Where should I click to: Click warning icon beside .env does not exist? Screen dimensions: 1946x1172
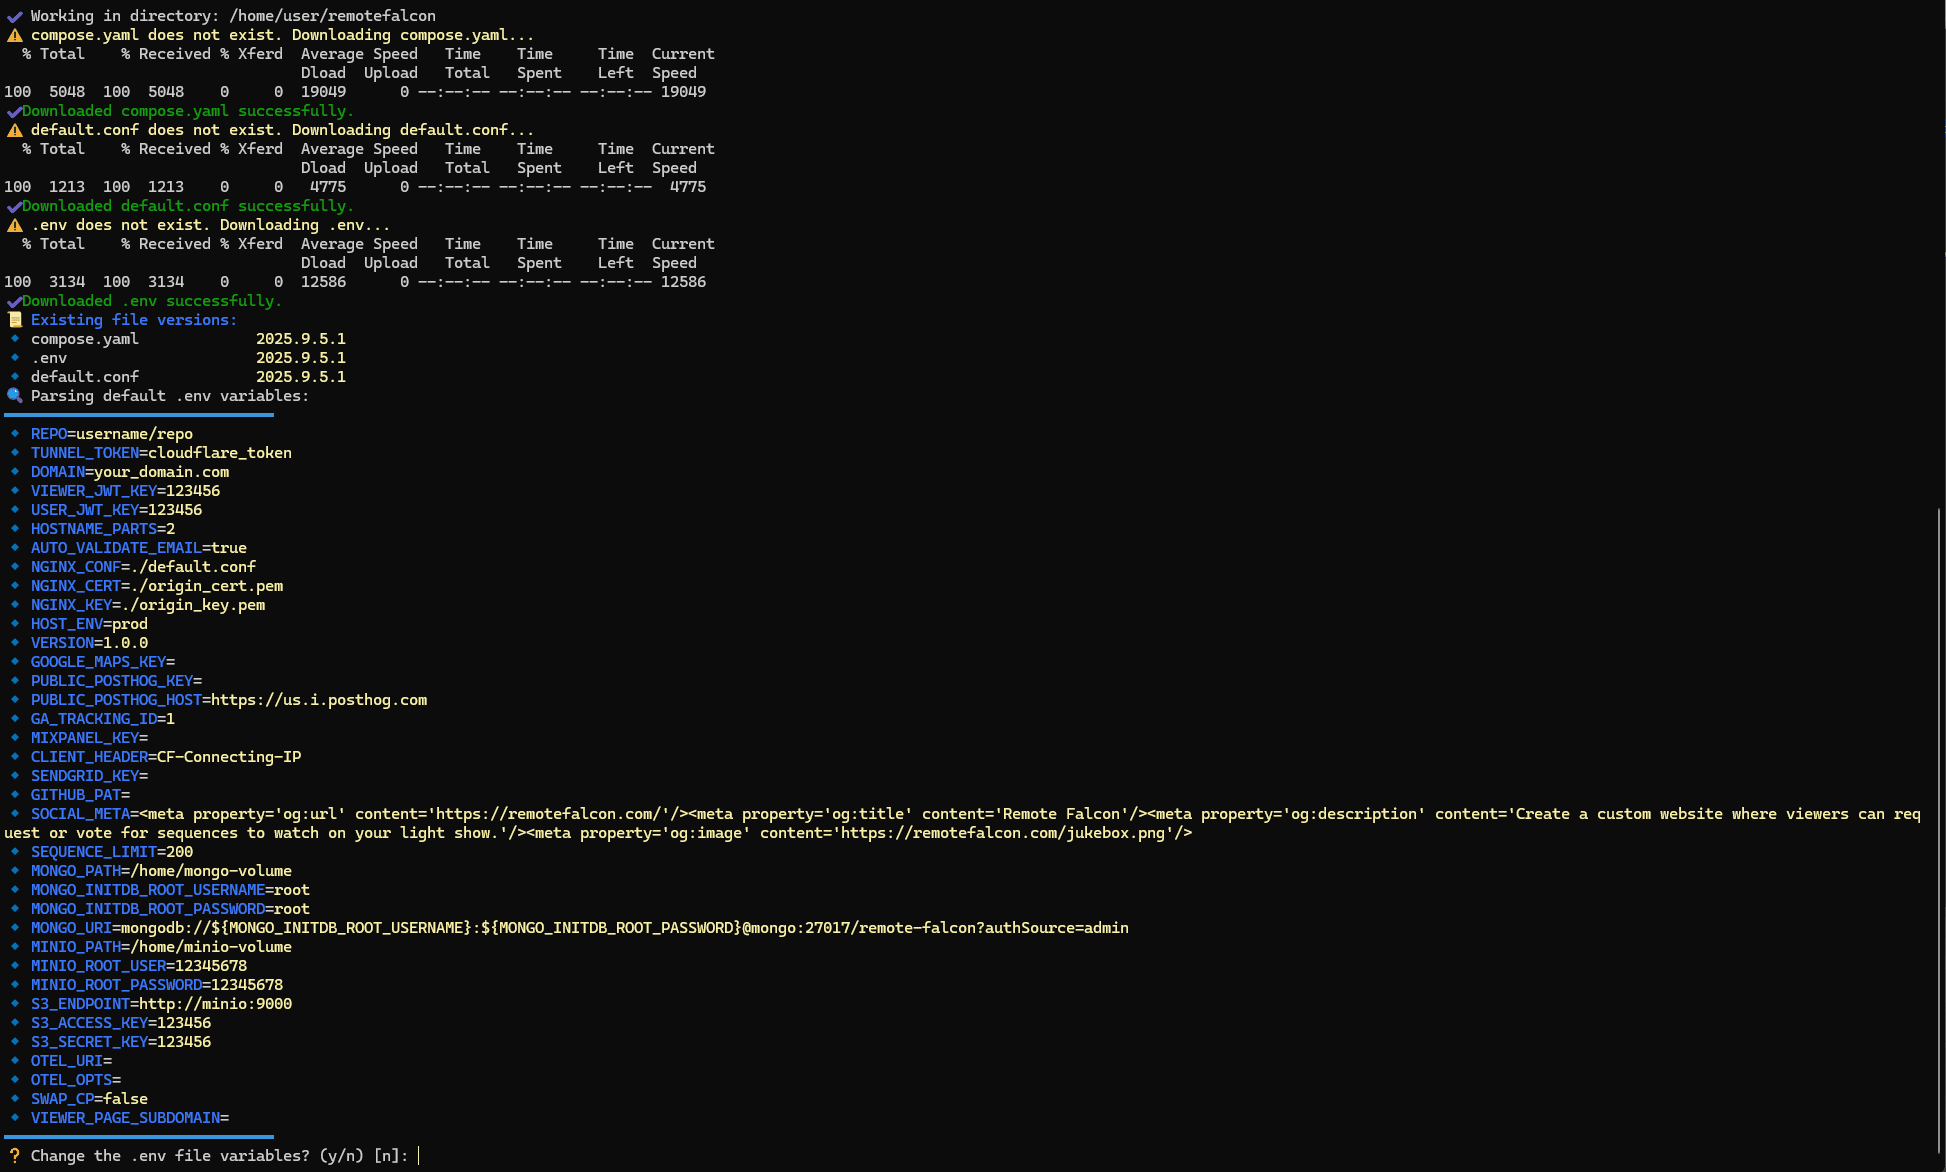point(14,225)
